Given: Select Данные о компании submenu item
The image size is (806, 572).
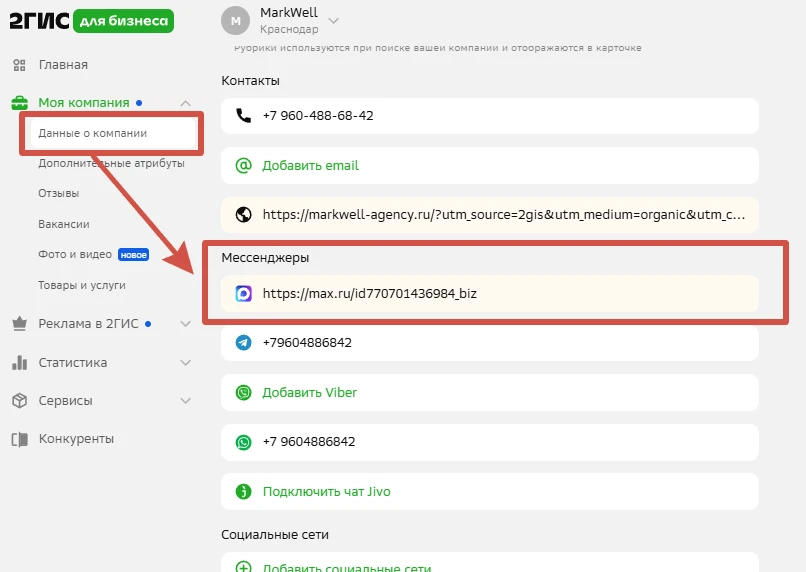Looking at the screenshot, I should coord(113,133).
